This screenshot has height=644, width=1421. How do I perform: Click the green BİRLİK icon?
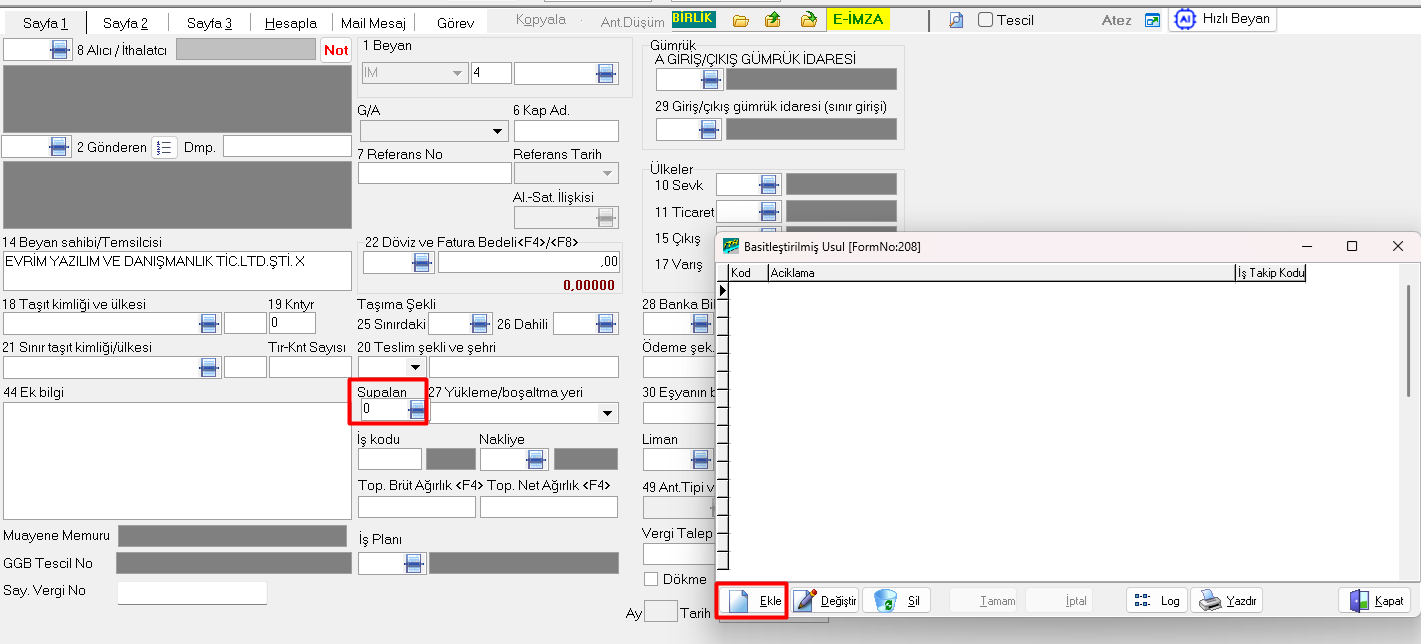point(693,19)
